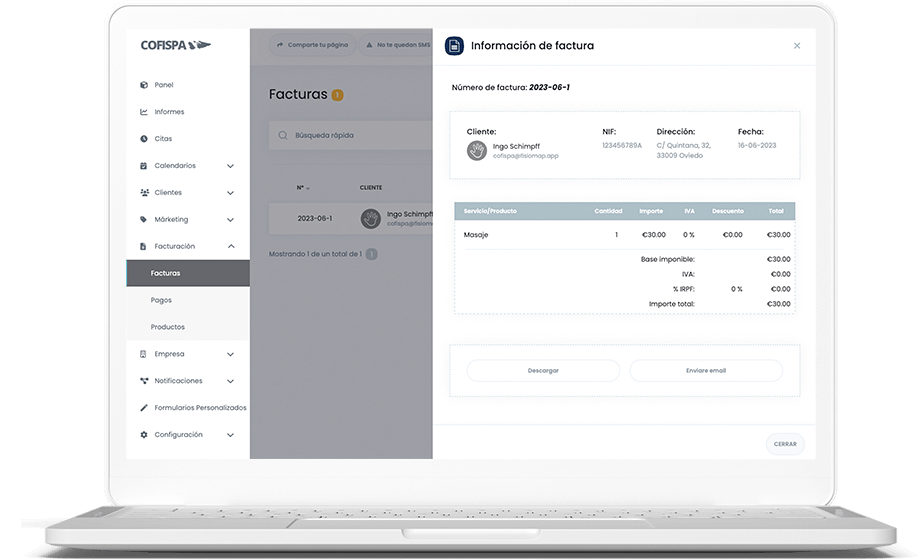Click the Citas clock icon
This screenshot has height=560, width=920.
pos(144,139)
